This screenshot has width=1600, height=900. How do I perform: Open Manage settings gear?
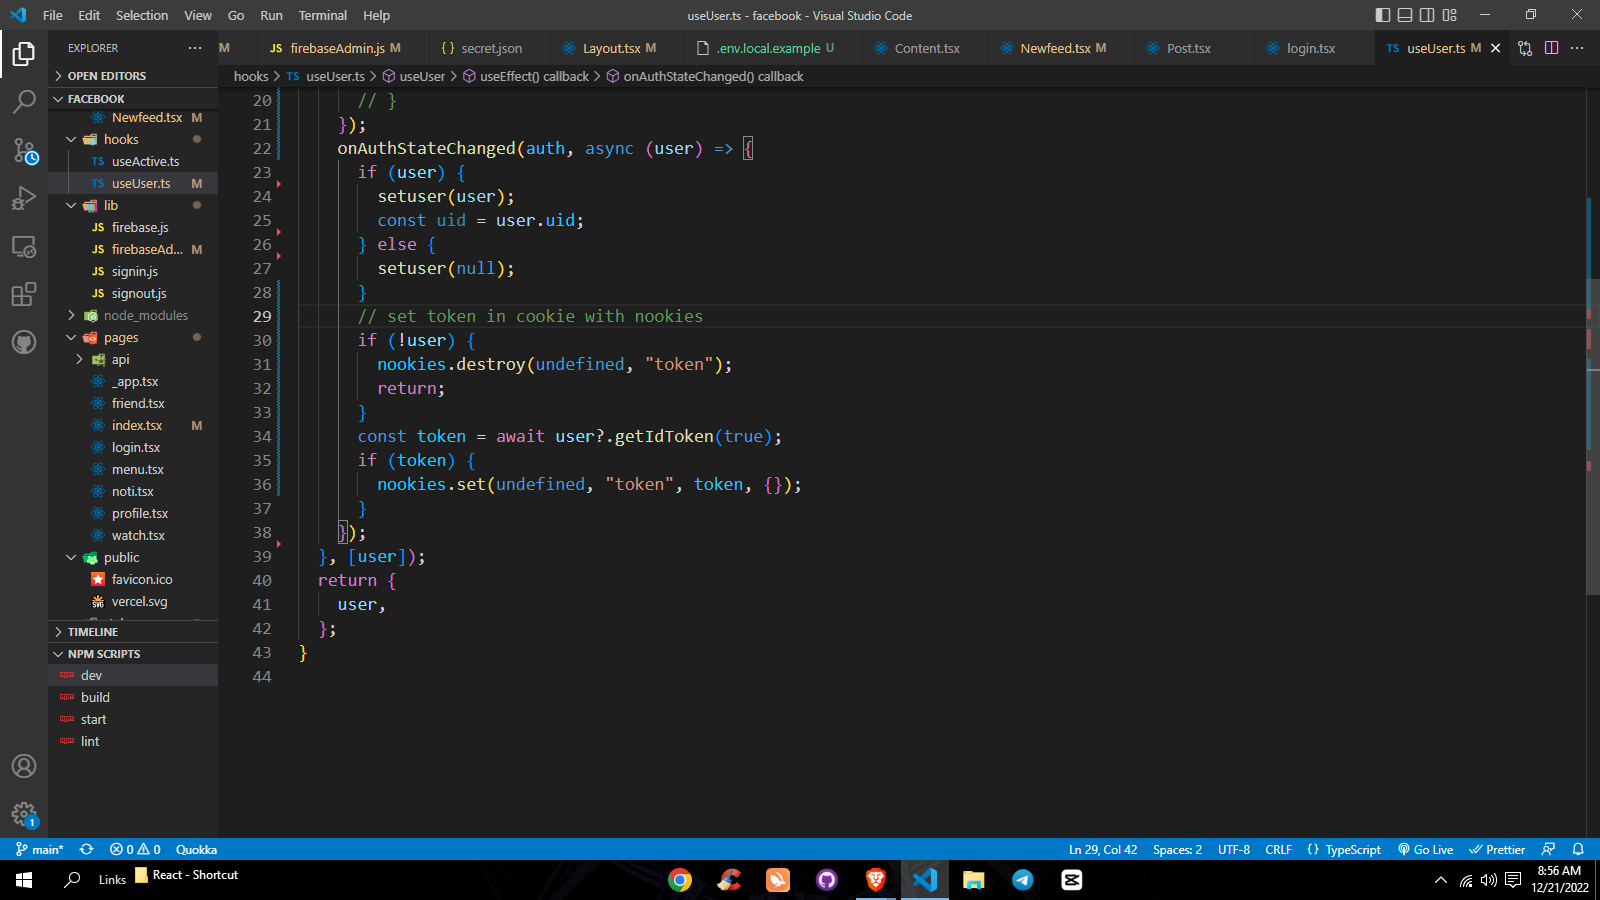click(24, 814)
